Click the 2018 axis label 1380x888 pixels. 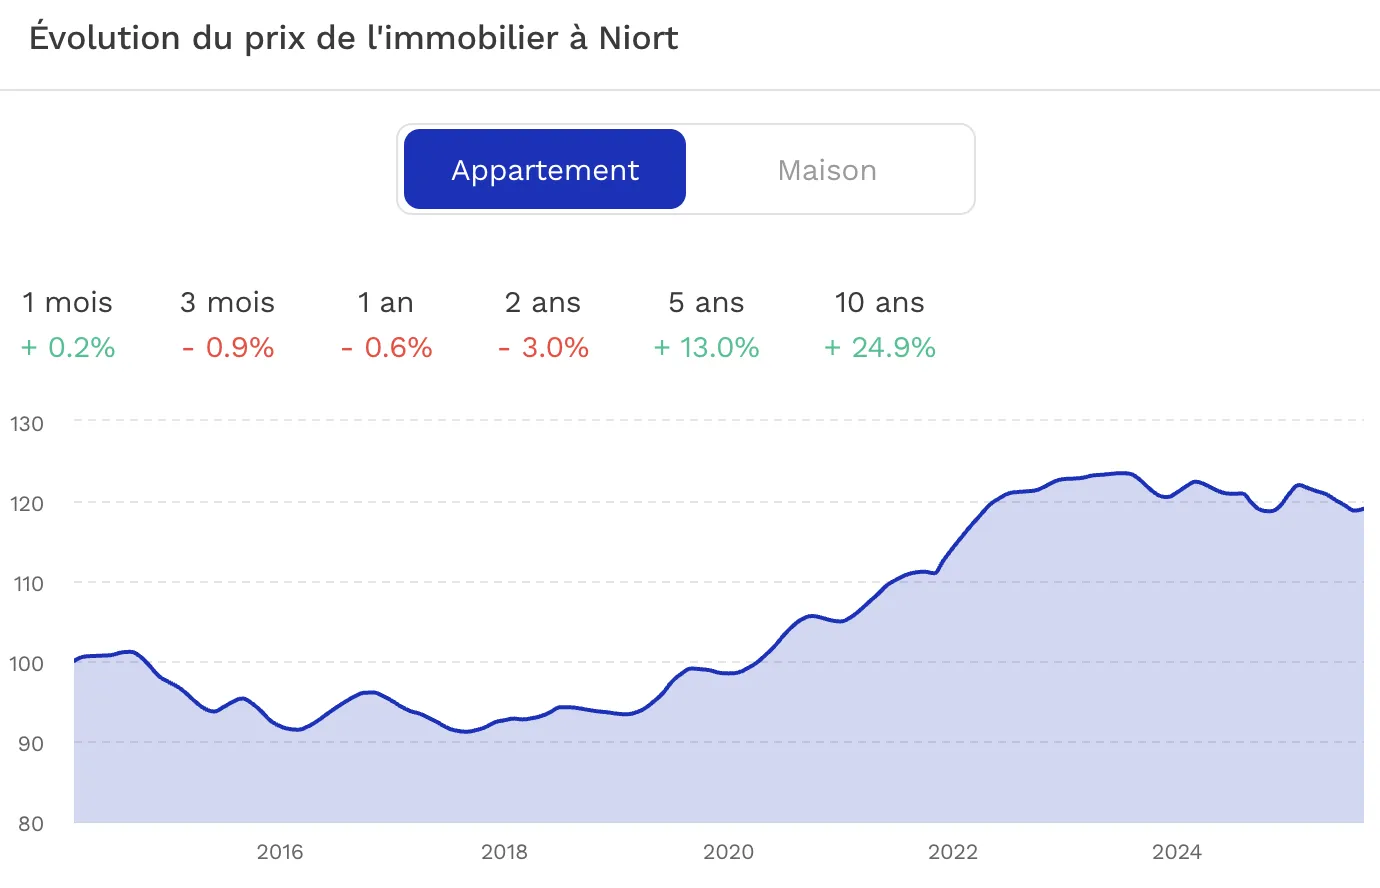coord(505,852)
